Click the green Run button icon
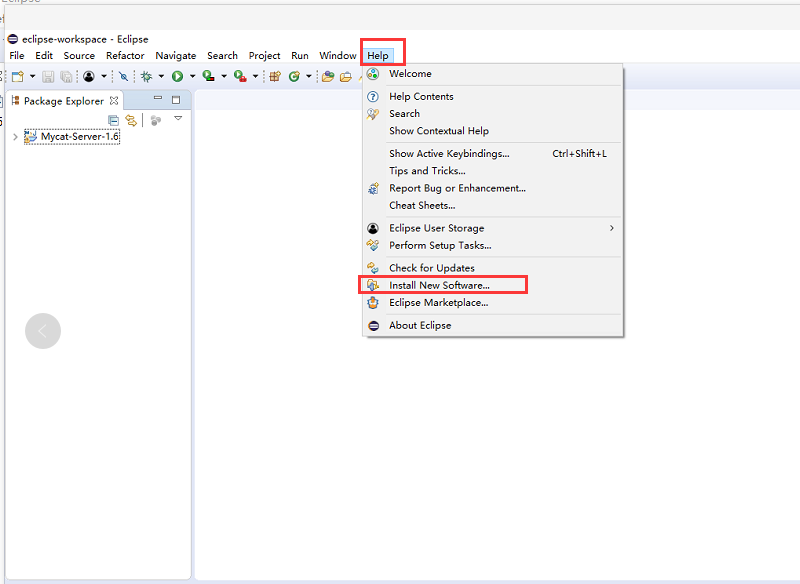800x584 pixels. pos(178,77)
